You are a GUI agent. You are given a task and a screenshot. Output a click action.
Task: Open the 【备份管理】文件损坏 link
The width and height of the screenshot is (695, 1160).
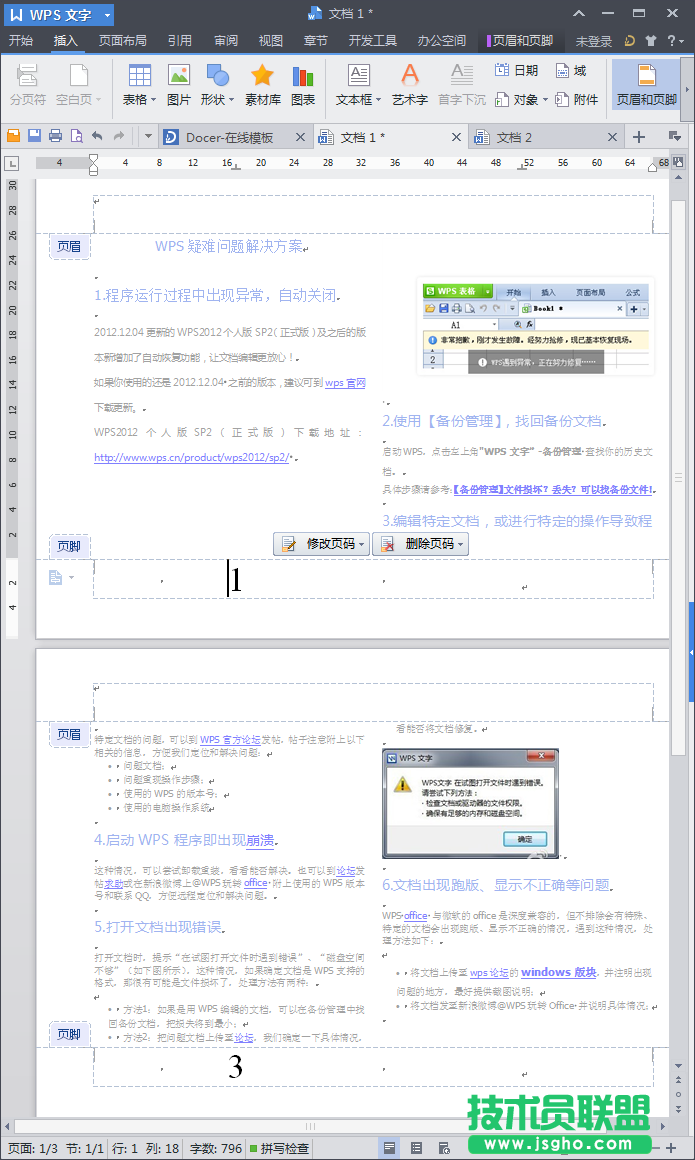(552, 490)
